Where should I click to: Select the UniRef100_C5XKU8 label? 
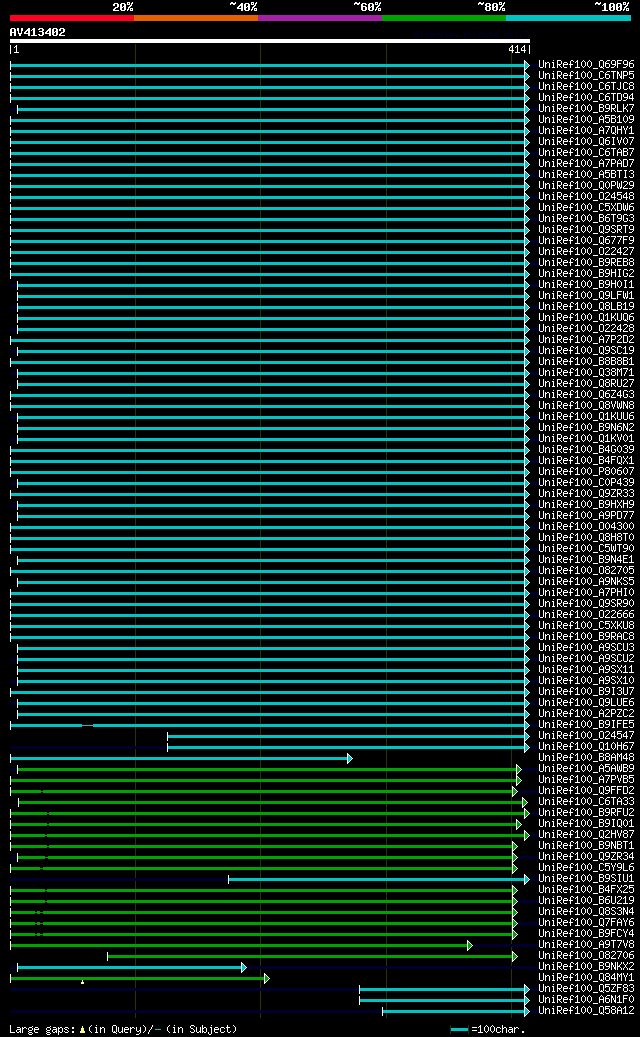tap(586, 625)
